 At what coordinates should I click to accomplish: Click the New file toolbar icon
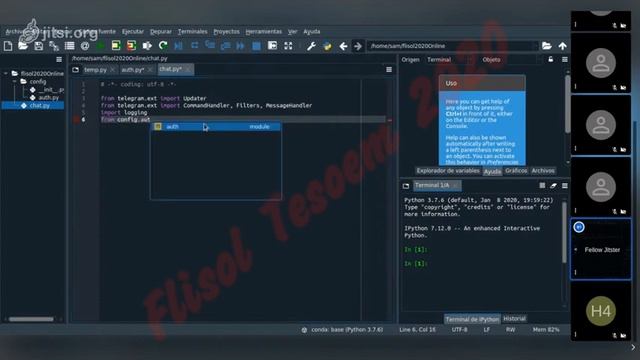(8, 46)
